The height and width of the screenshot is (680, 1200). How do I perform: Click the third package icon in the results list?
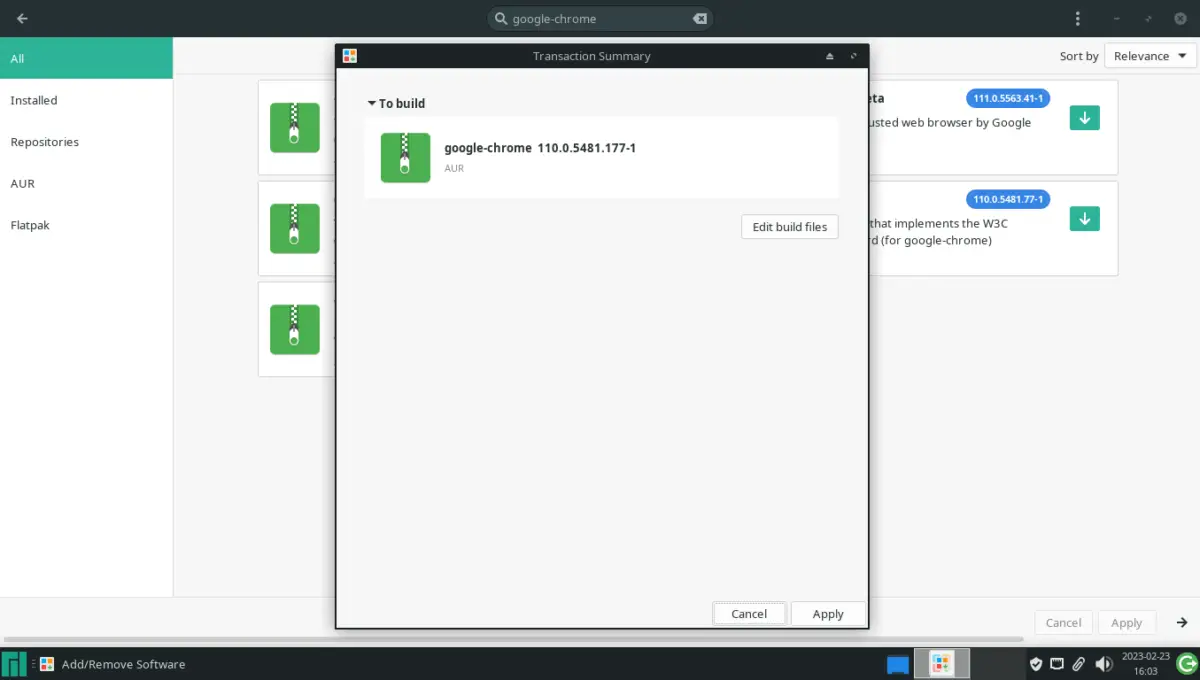[294, 329]
